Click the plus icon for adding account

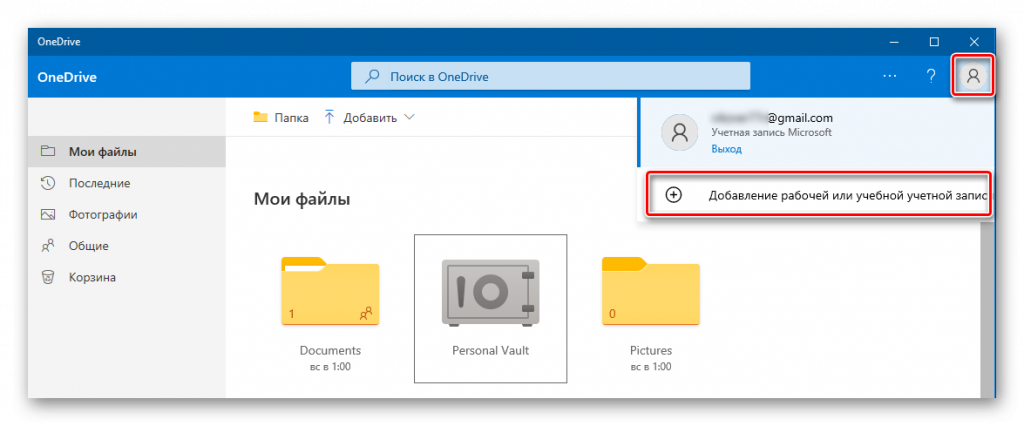(x=674, y=195)
